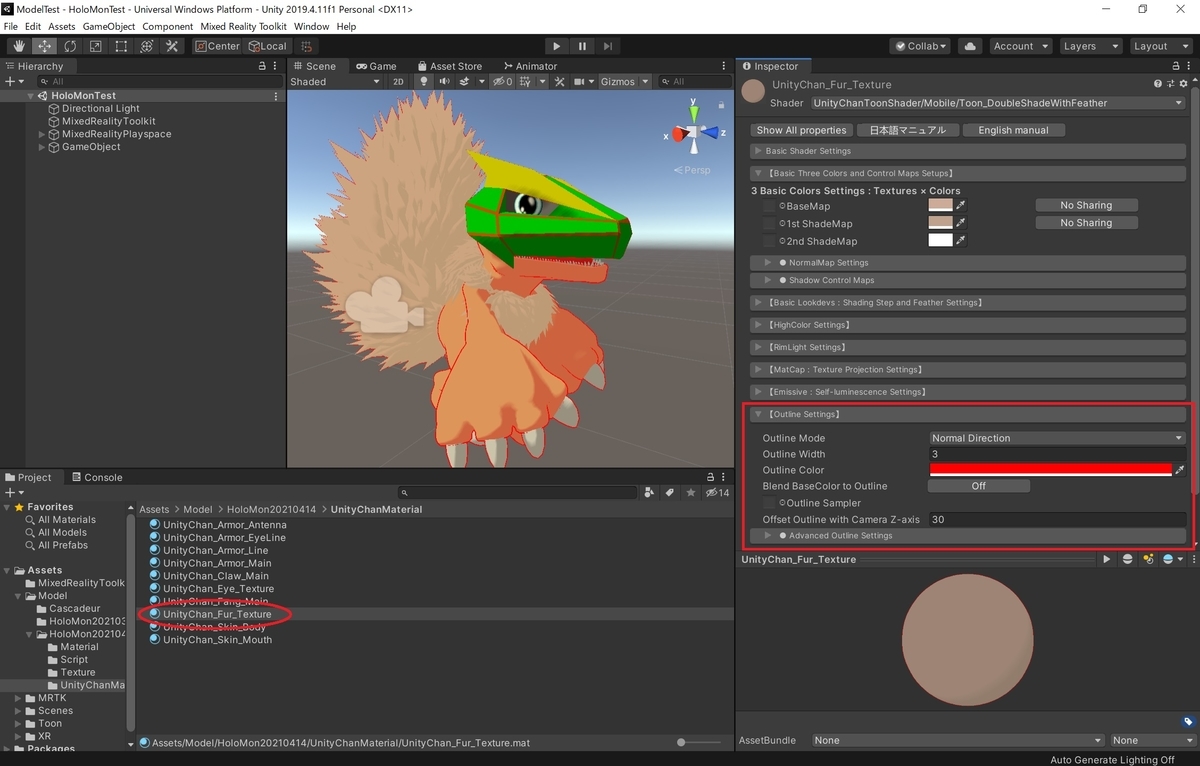This screenshot has height=766, width=1200.
Task: Select the Rect tool
Action: [x=121, y=46]
